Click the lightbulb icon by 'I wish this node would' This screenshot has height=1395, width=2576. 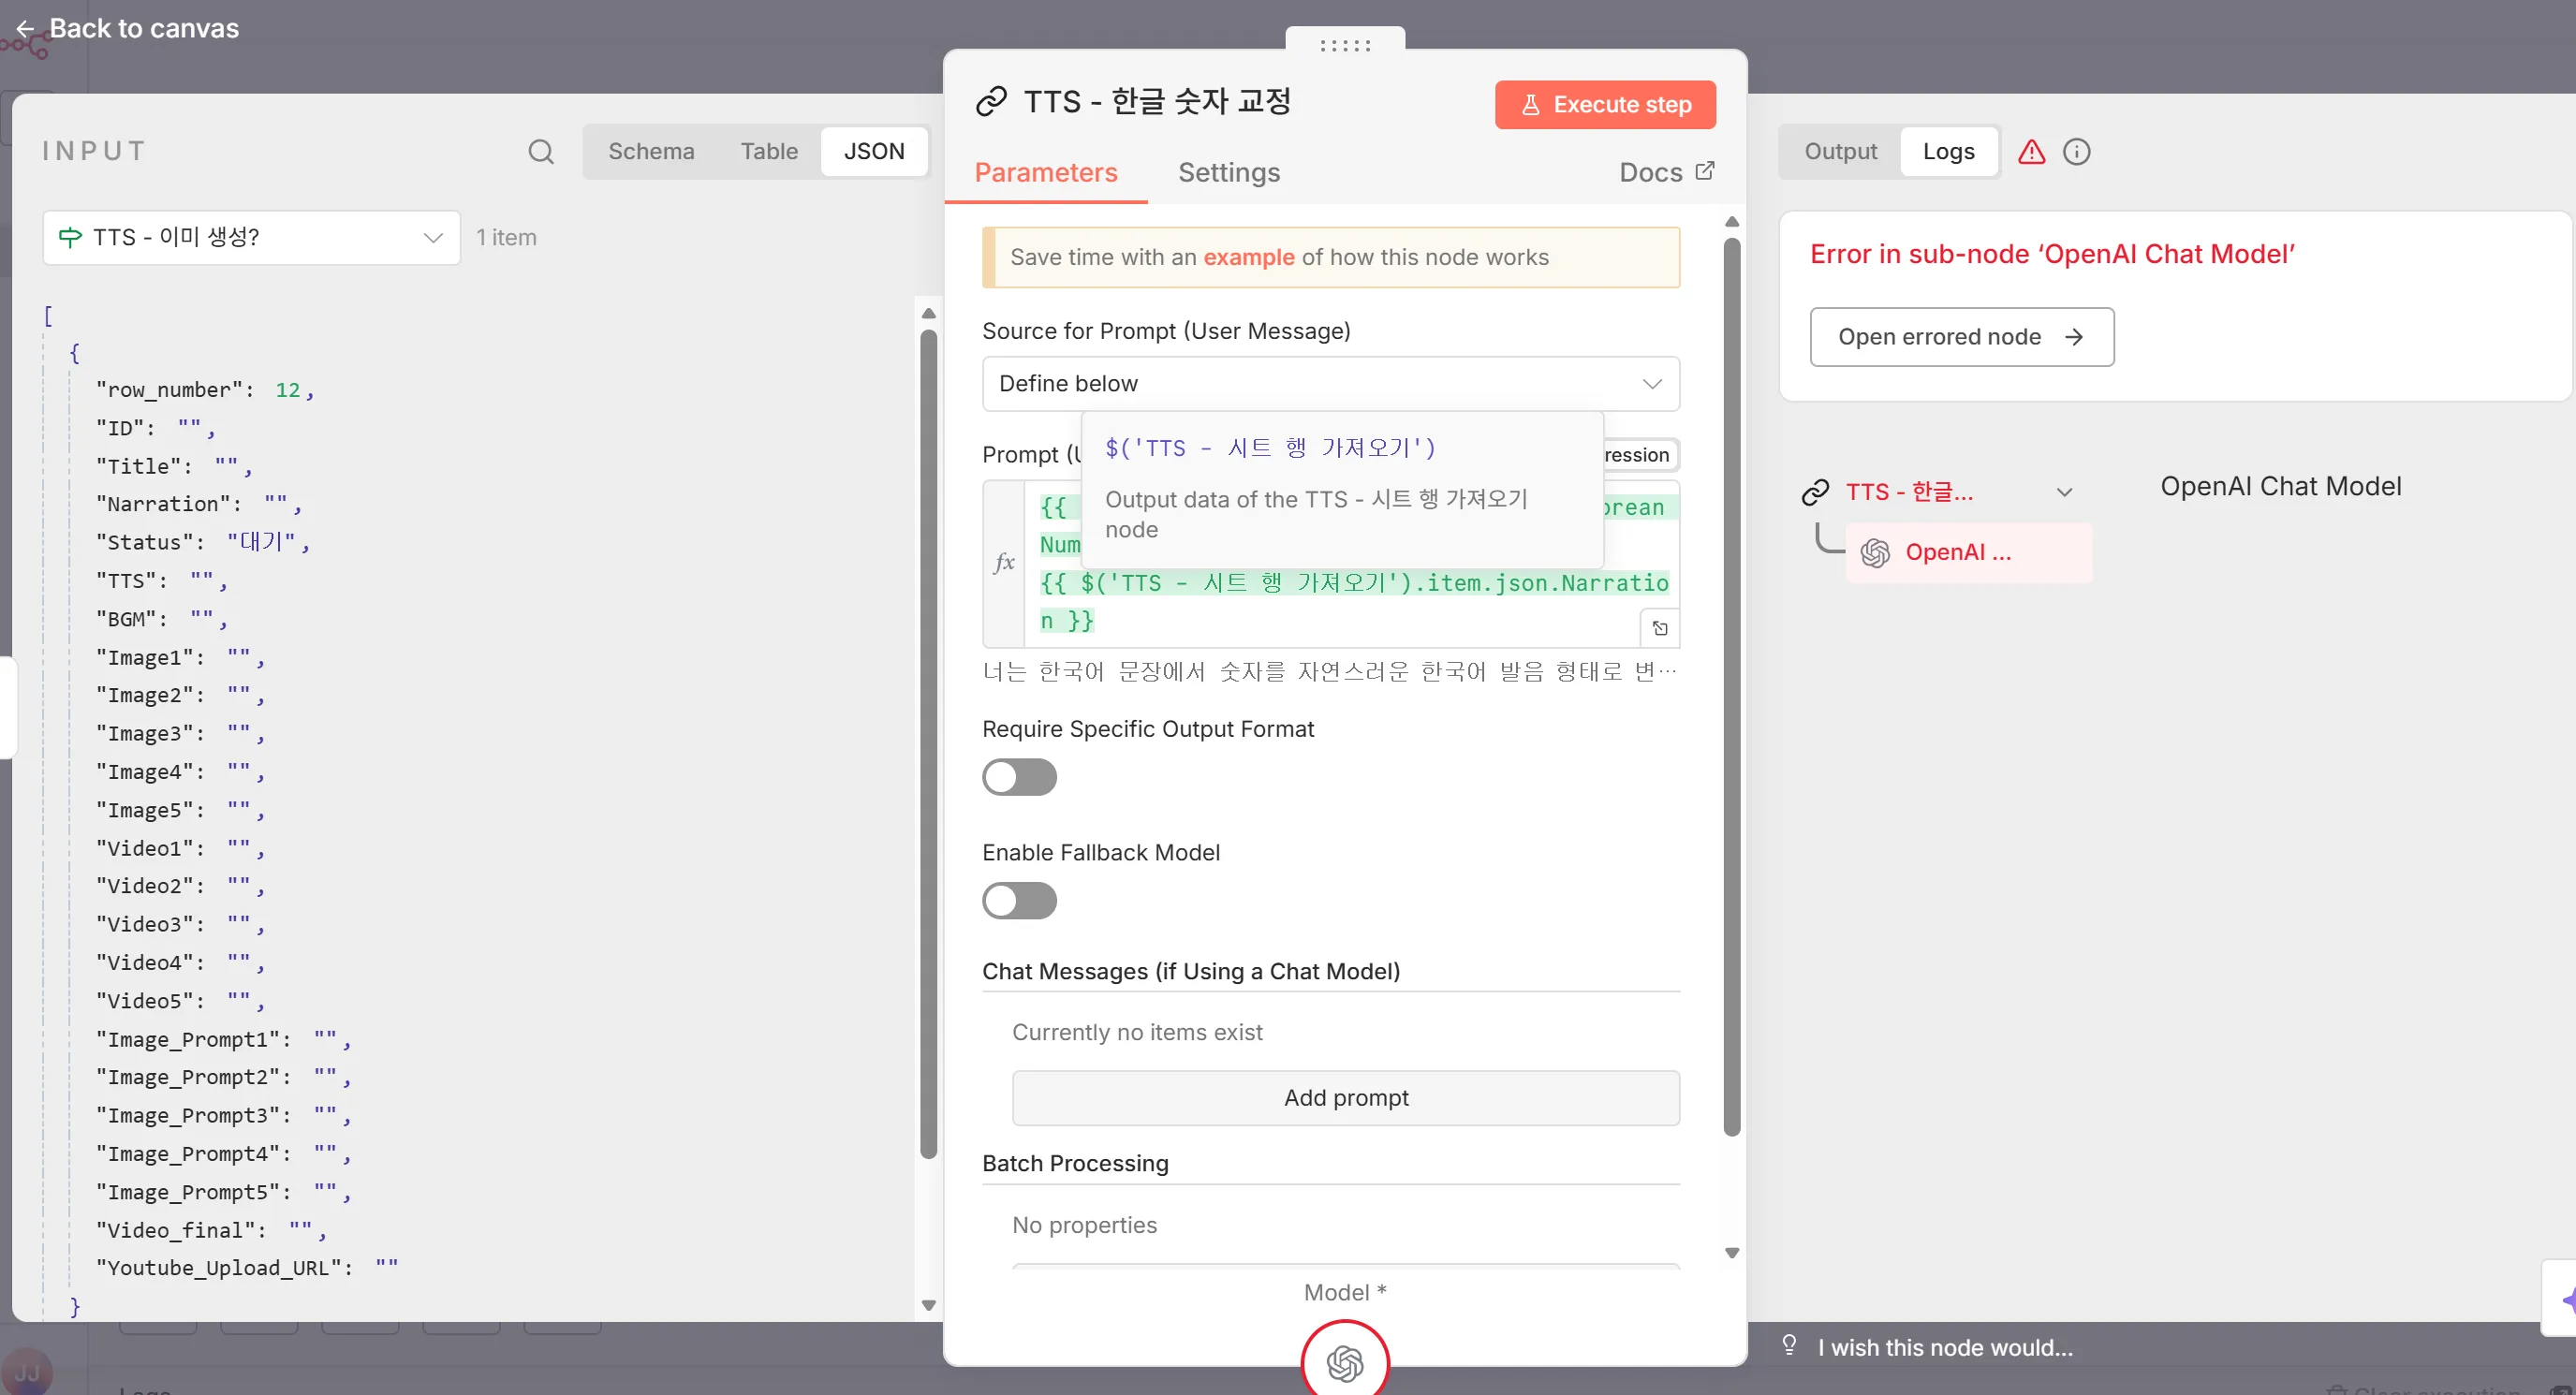[1789, 1345]
